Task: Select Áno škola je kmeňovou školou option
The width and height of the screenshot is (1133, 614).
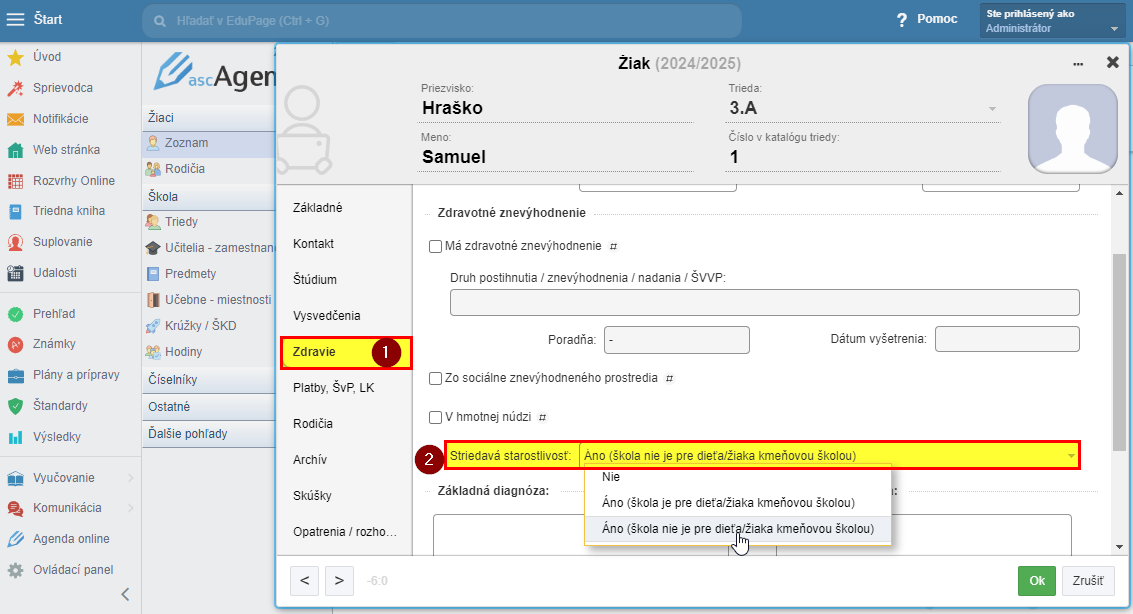Action: click(x=738, y=503)
